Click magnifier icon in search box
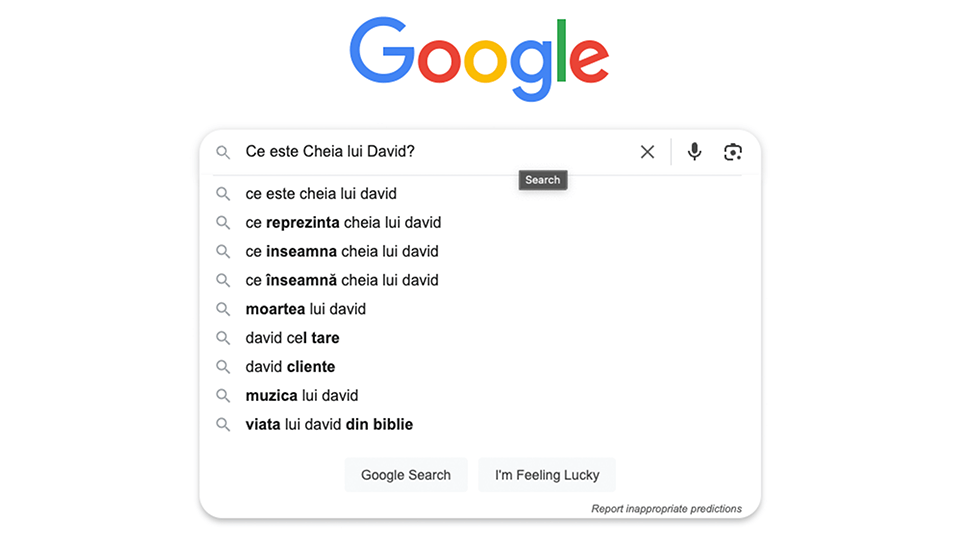Screen dimensions: 960x540 [x=223, y=152]
